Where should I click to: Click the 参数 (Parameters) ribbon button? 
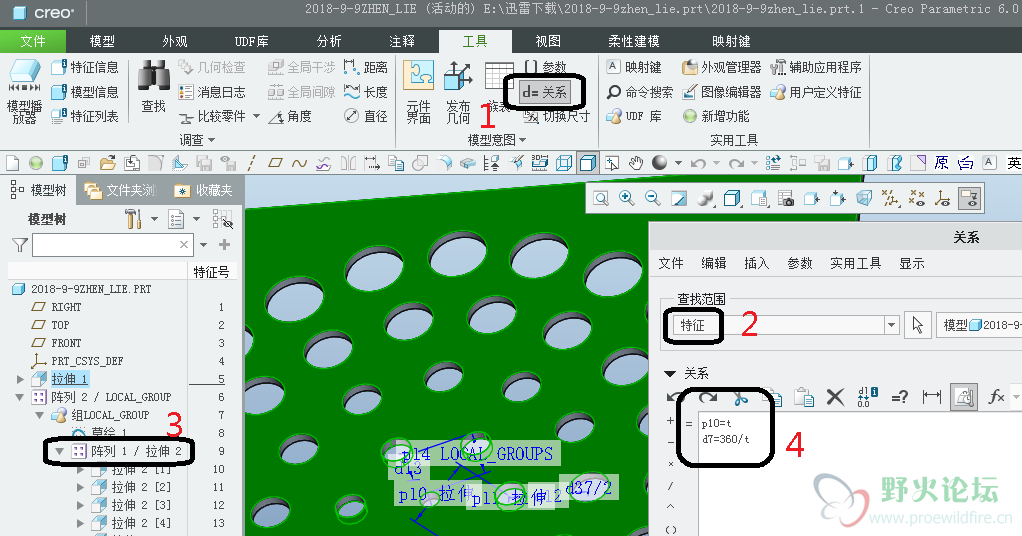point(546,67)
